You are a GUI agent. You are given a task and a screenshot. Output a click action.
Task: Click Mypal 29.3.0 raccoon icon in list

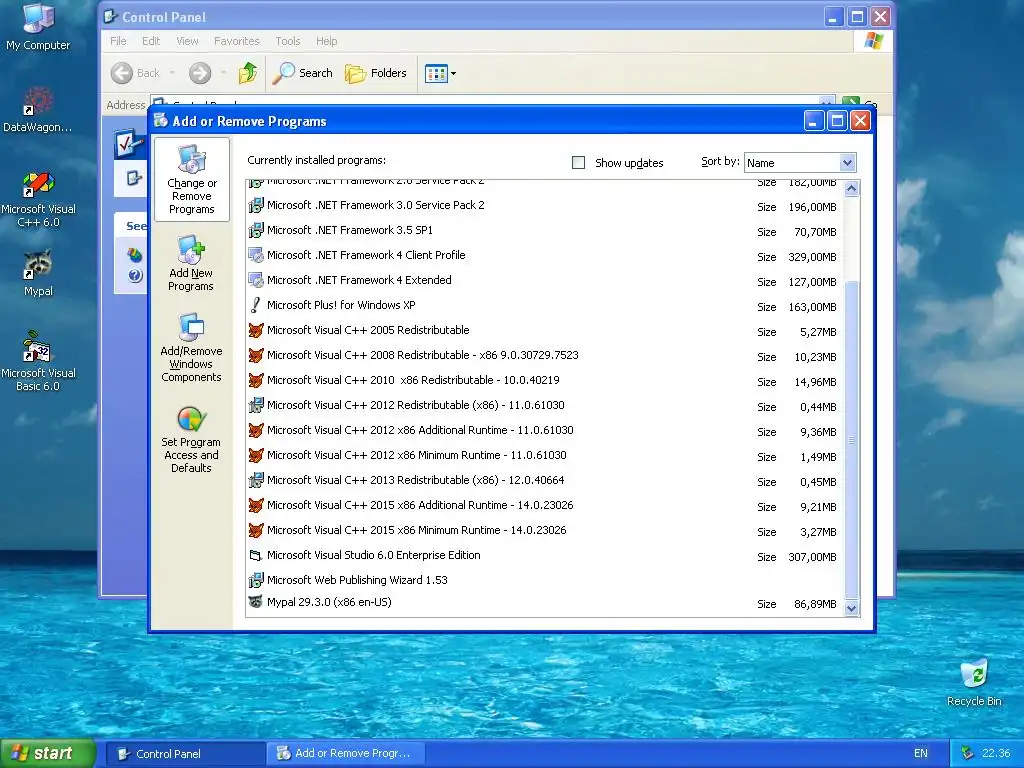click(x=256, y=602)
